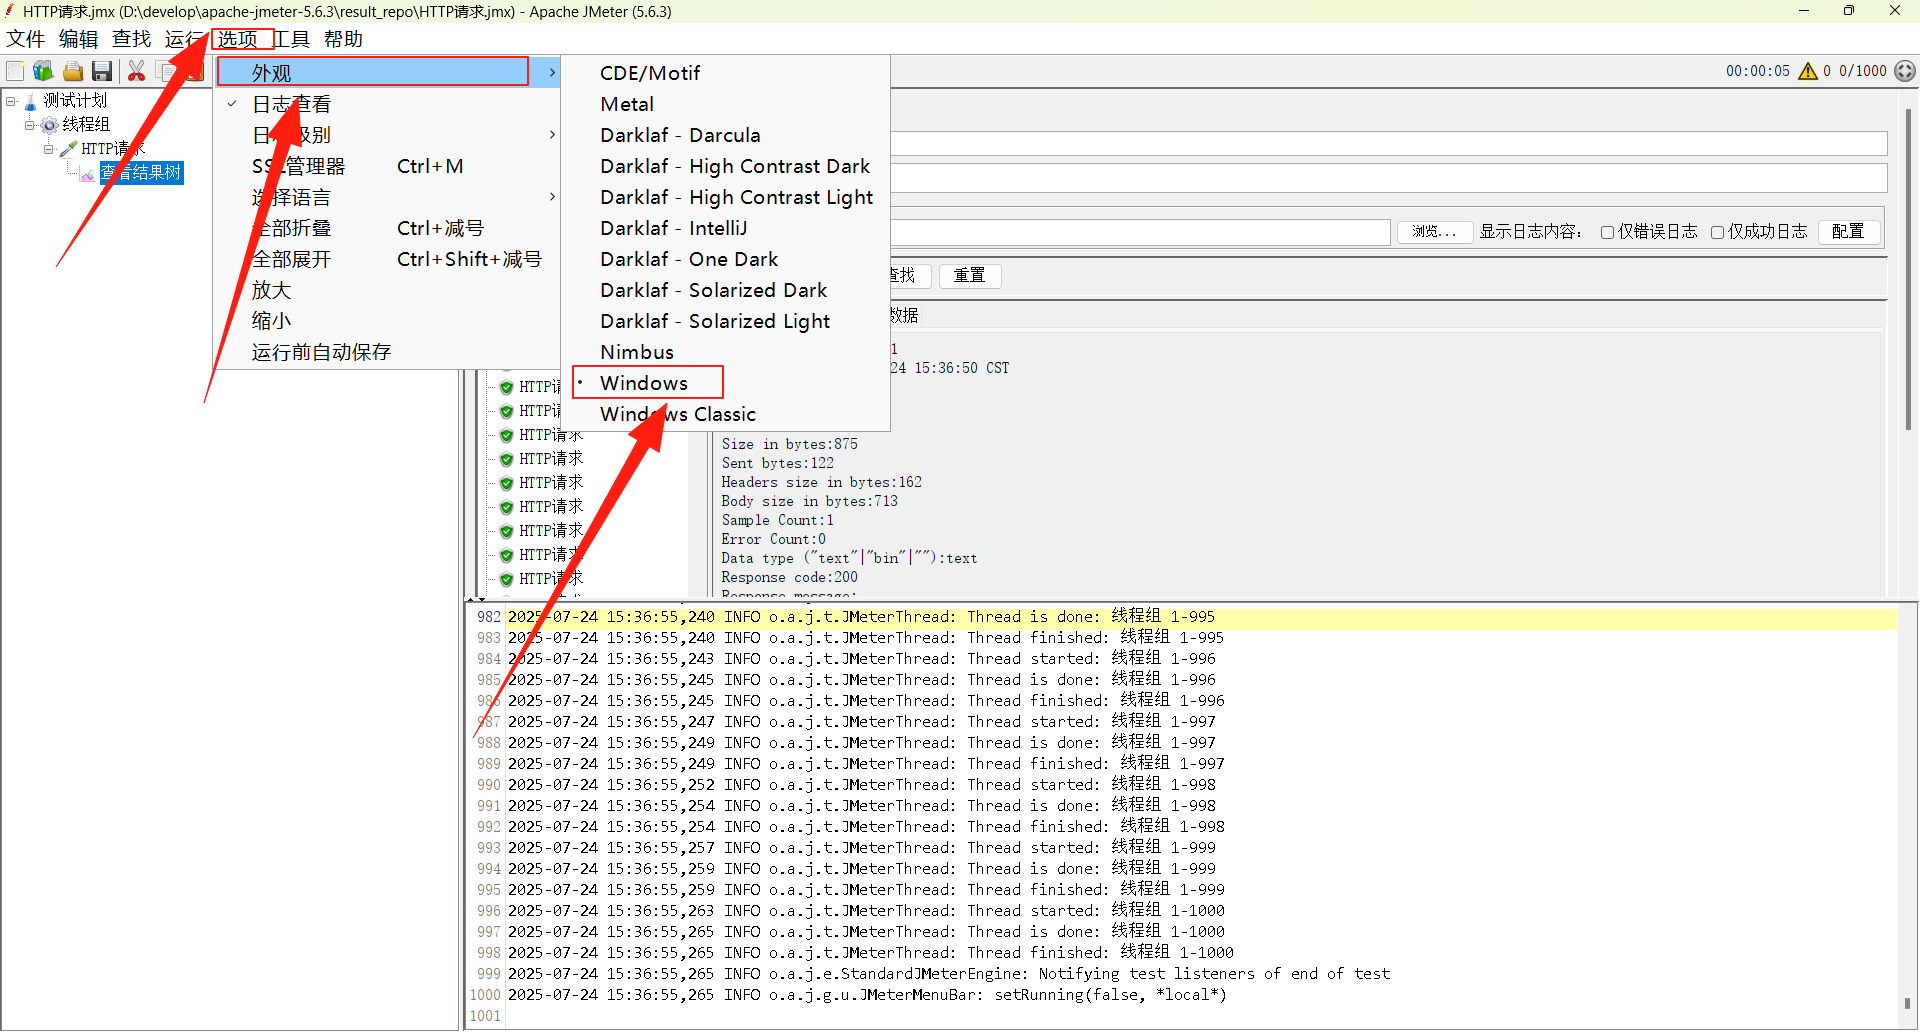Image resolution: width=1920 pixels, height=1032 pixels.
Task: Click the Save floppy disk icon
Action: point(102,71)
